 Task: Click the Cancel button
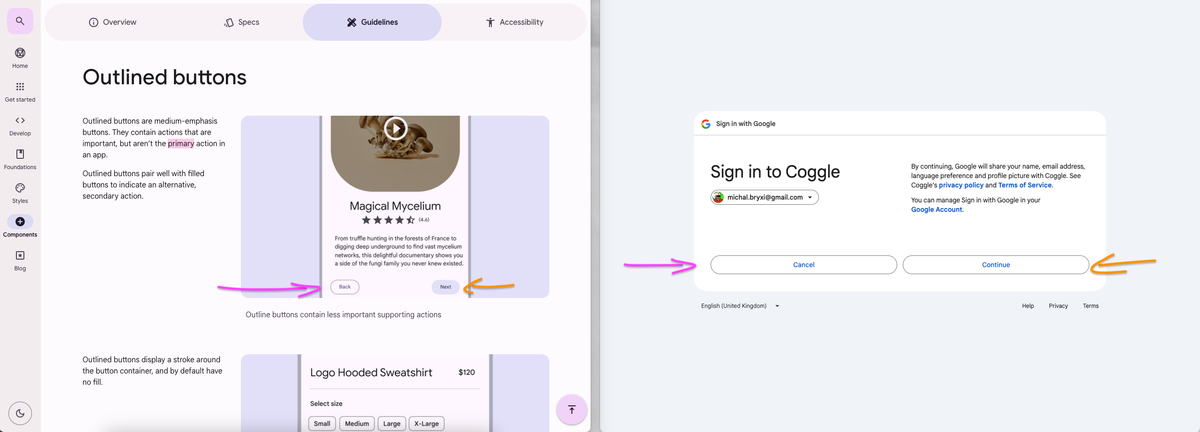pos(803,265)
